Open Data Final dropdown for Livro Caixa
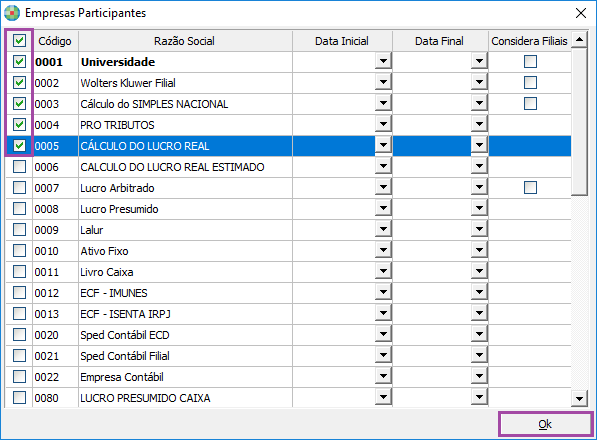The width and height of the screenshot is (597, 440). (x=479, y=271)
